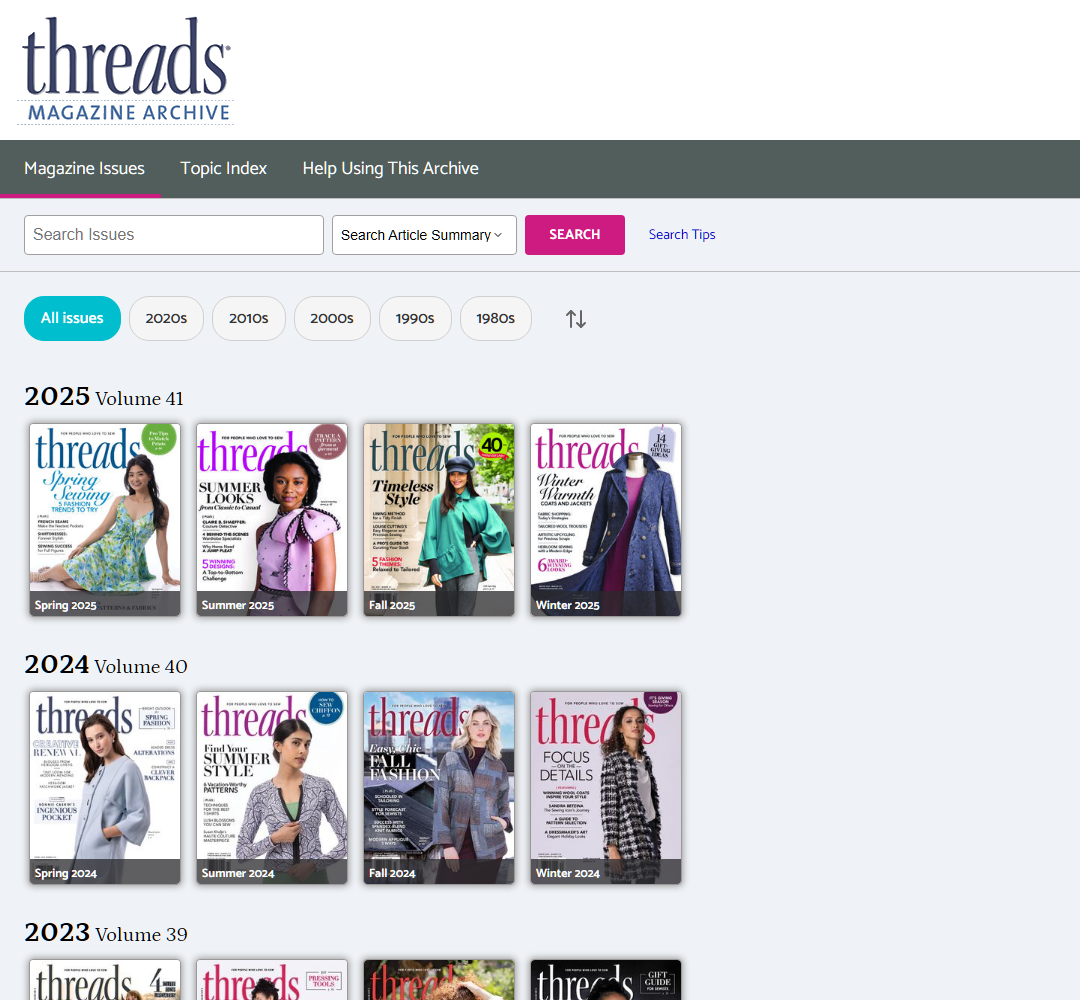The width and height of the screenshot is (1080, 1000).
Task: Switch to the Topic Index section
Action: (223, 168)
